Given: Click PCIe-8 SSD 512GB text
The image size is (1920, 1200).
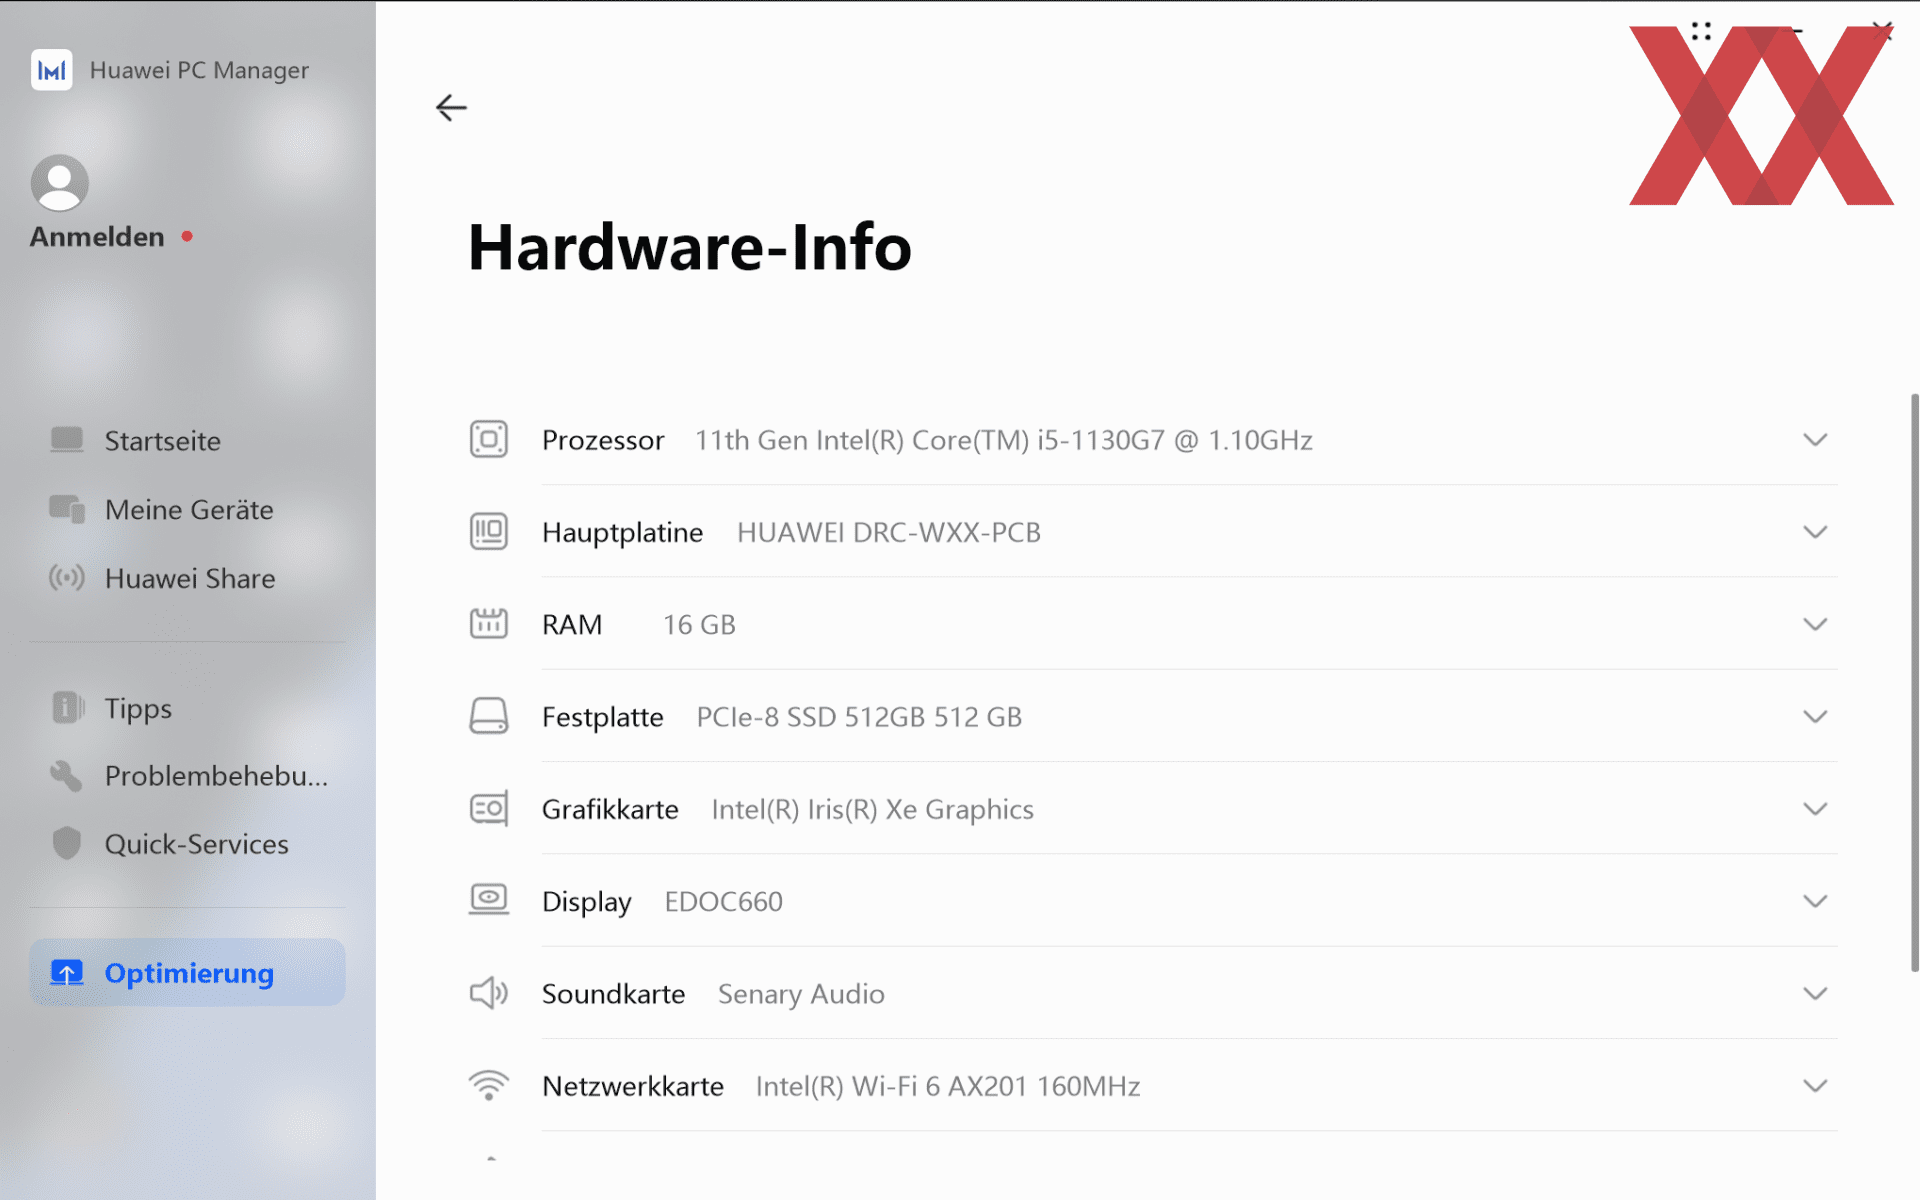Looking at the screenshot, I should point(859,717).
